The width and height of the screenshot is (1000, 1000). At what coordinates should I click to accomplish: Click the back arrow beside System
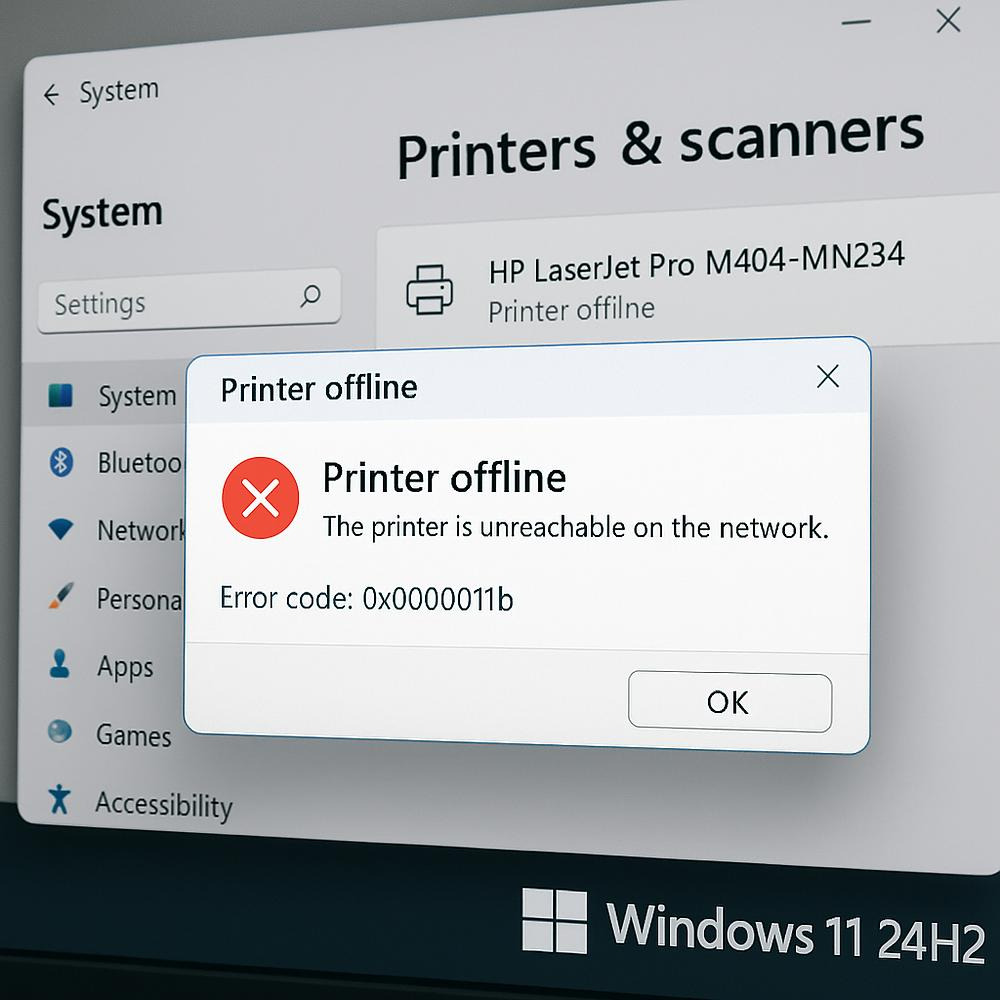click(x=51, y=95)
